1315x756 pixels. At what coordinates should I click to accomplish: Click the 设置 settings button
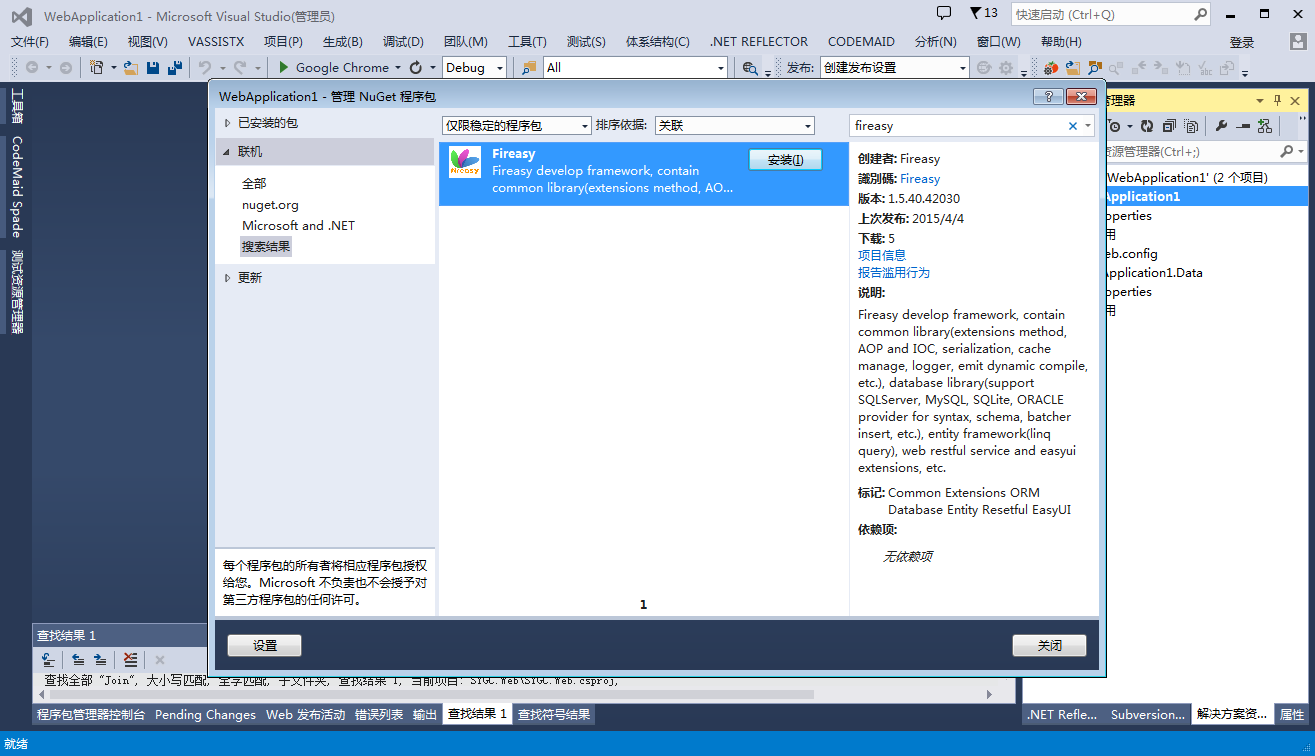click(265, 646)
